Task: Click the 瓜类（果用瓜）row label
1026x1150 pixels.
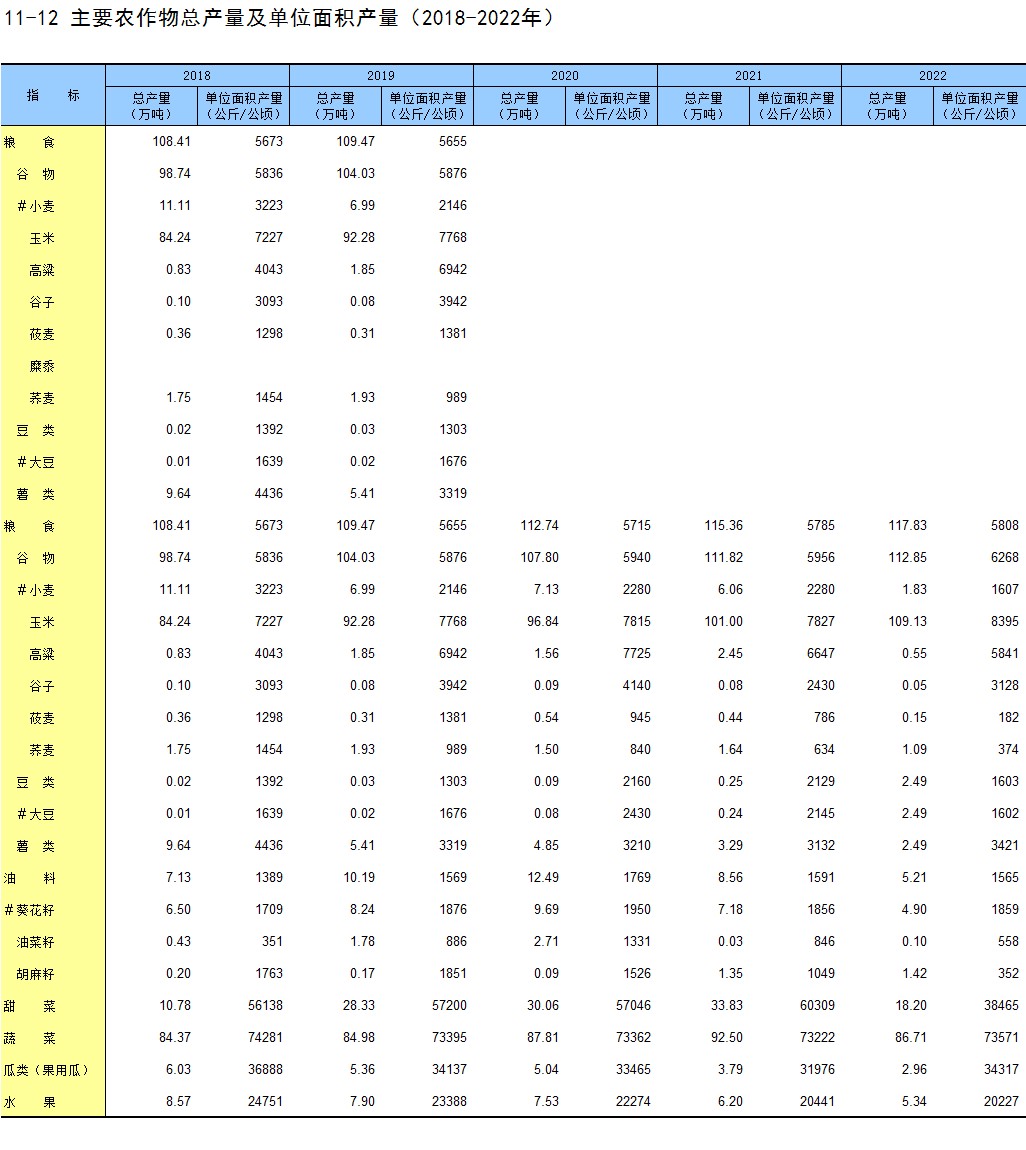Action: click(46, 1070)
